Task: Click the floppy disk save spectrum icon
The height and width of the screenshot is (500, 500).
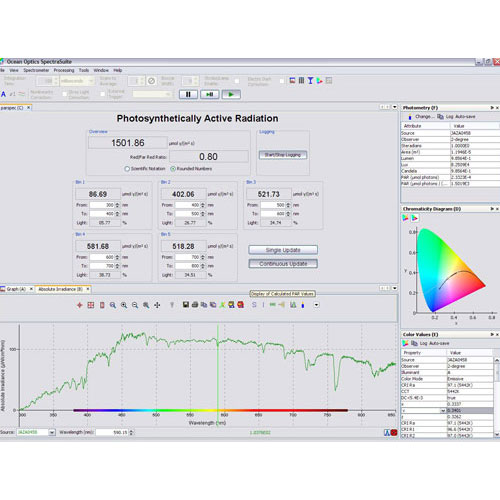Action: [186, 305]
